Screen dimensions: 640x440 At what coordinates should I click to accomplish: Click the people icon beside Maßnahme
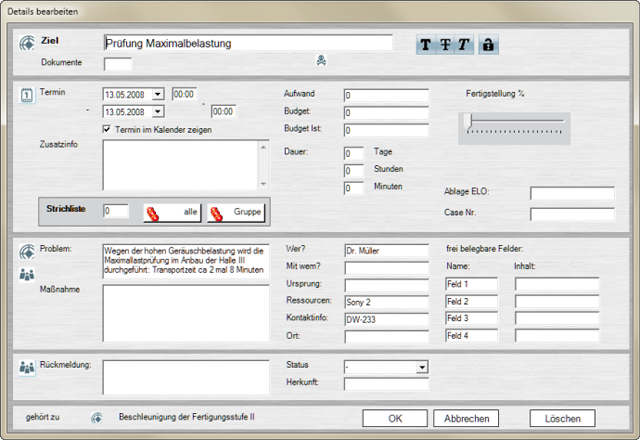pos(27,275)
